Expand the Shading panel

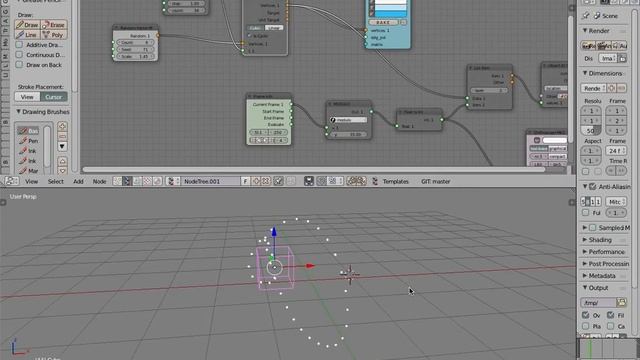click(585, 240)
